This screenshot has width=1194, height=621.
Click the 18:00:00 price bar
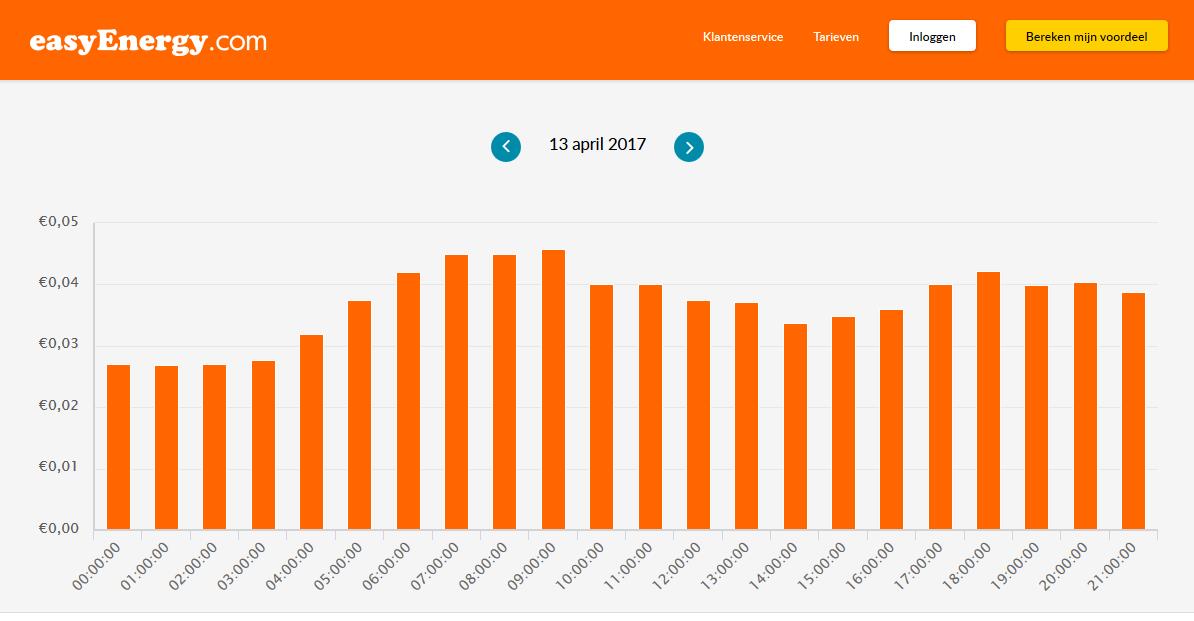click(988, 401)
